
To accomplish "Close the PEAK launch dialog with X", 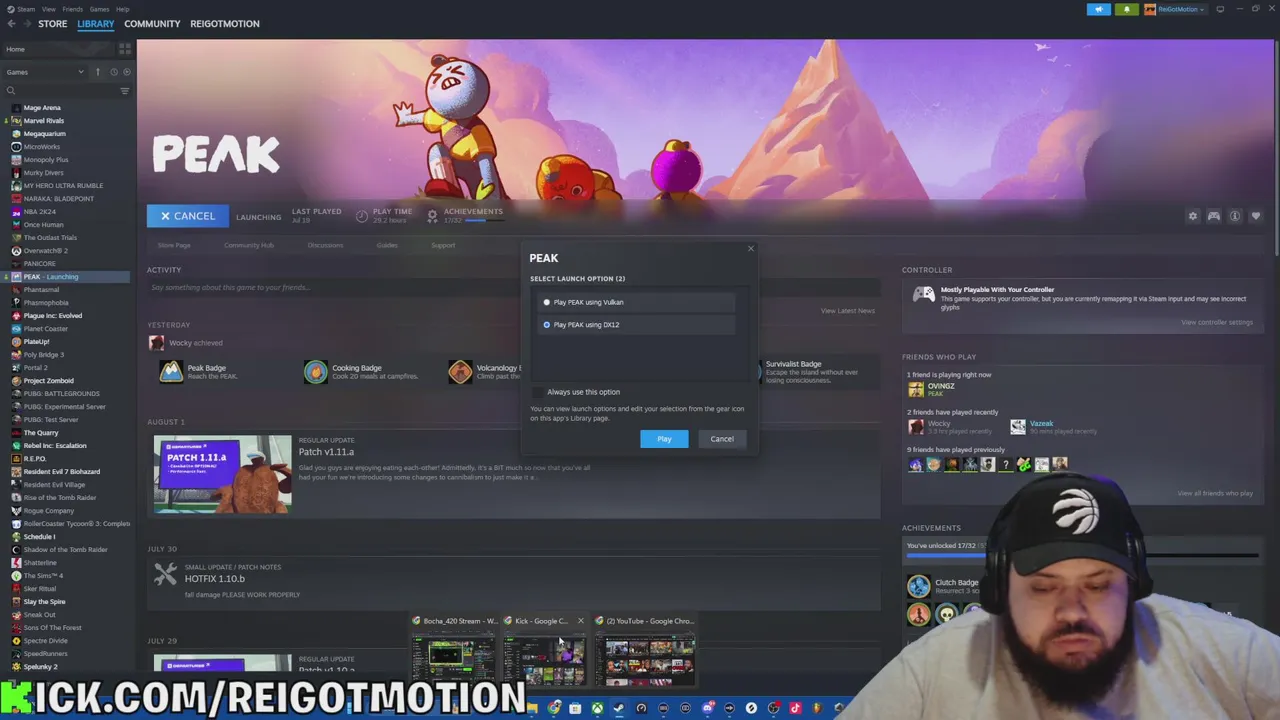I will click(751, 249).
